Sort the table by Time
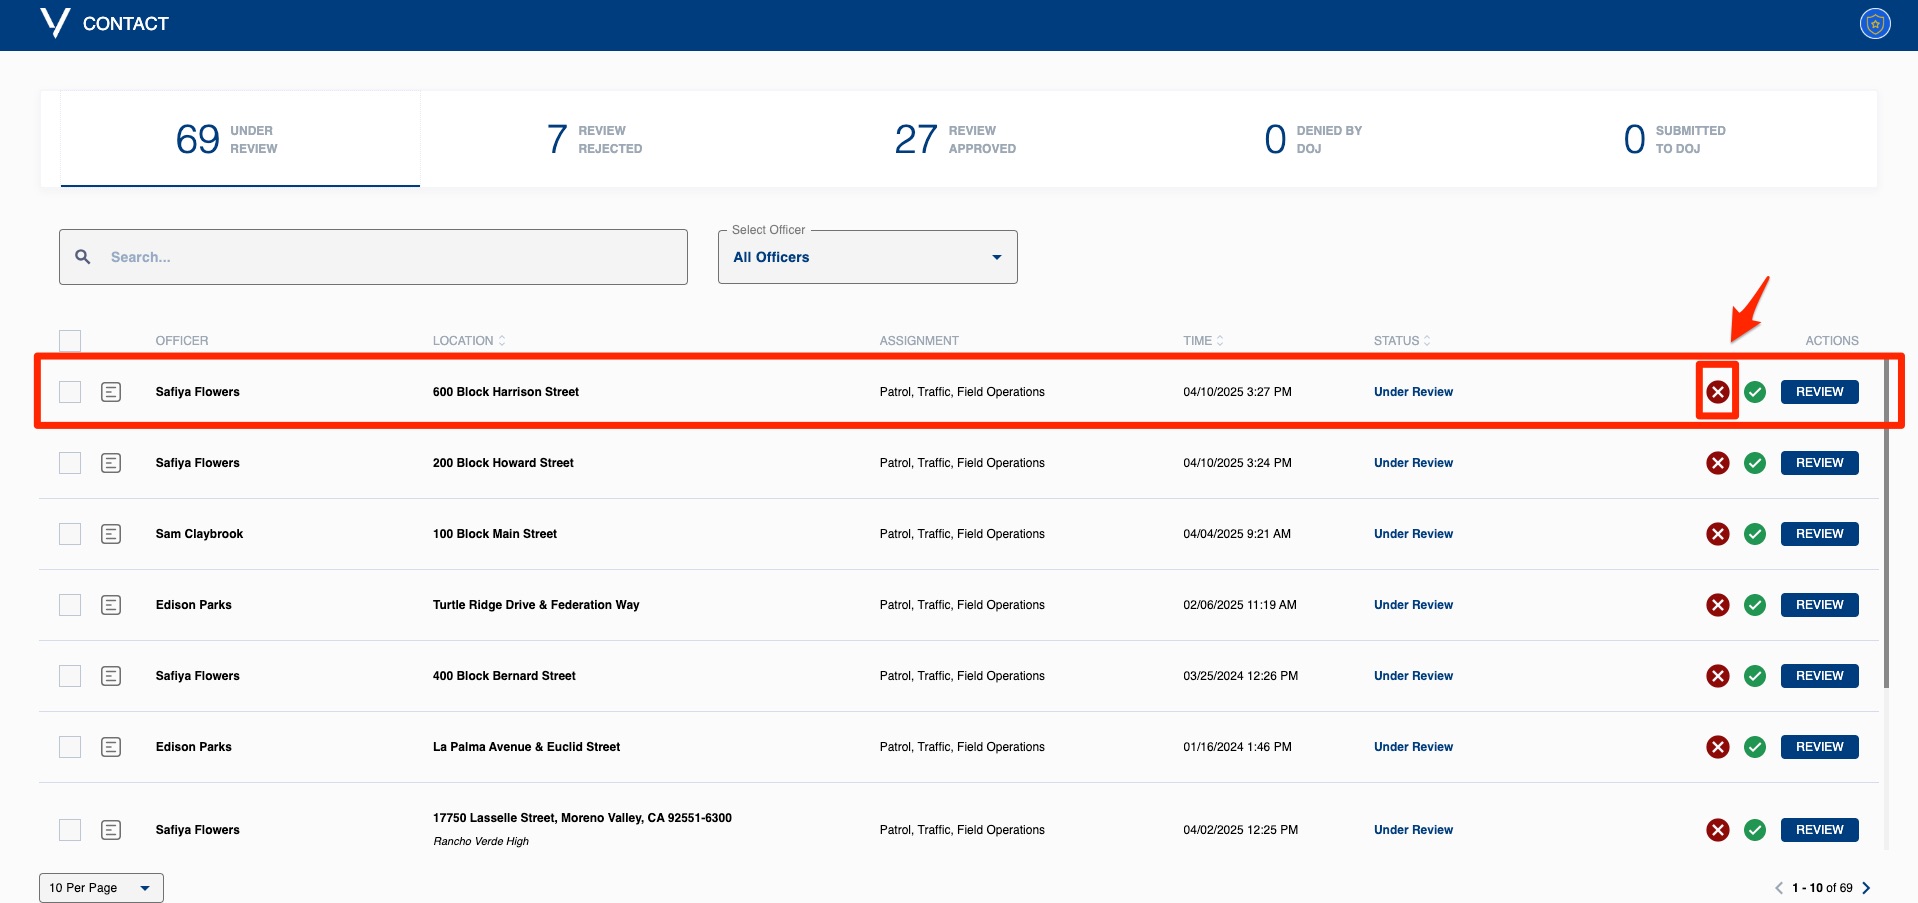This screenshot has width=1918, height=903. [1203, 341]
